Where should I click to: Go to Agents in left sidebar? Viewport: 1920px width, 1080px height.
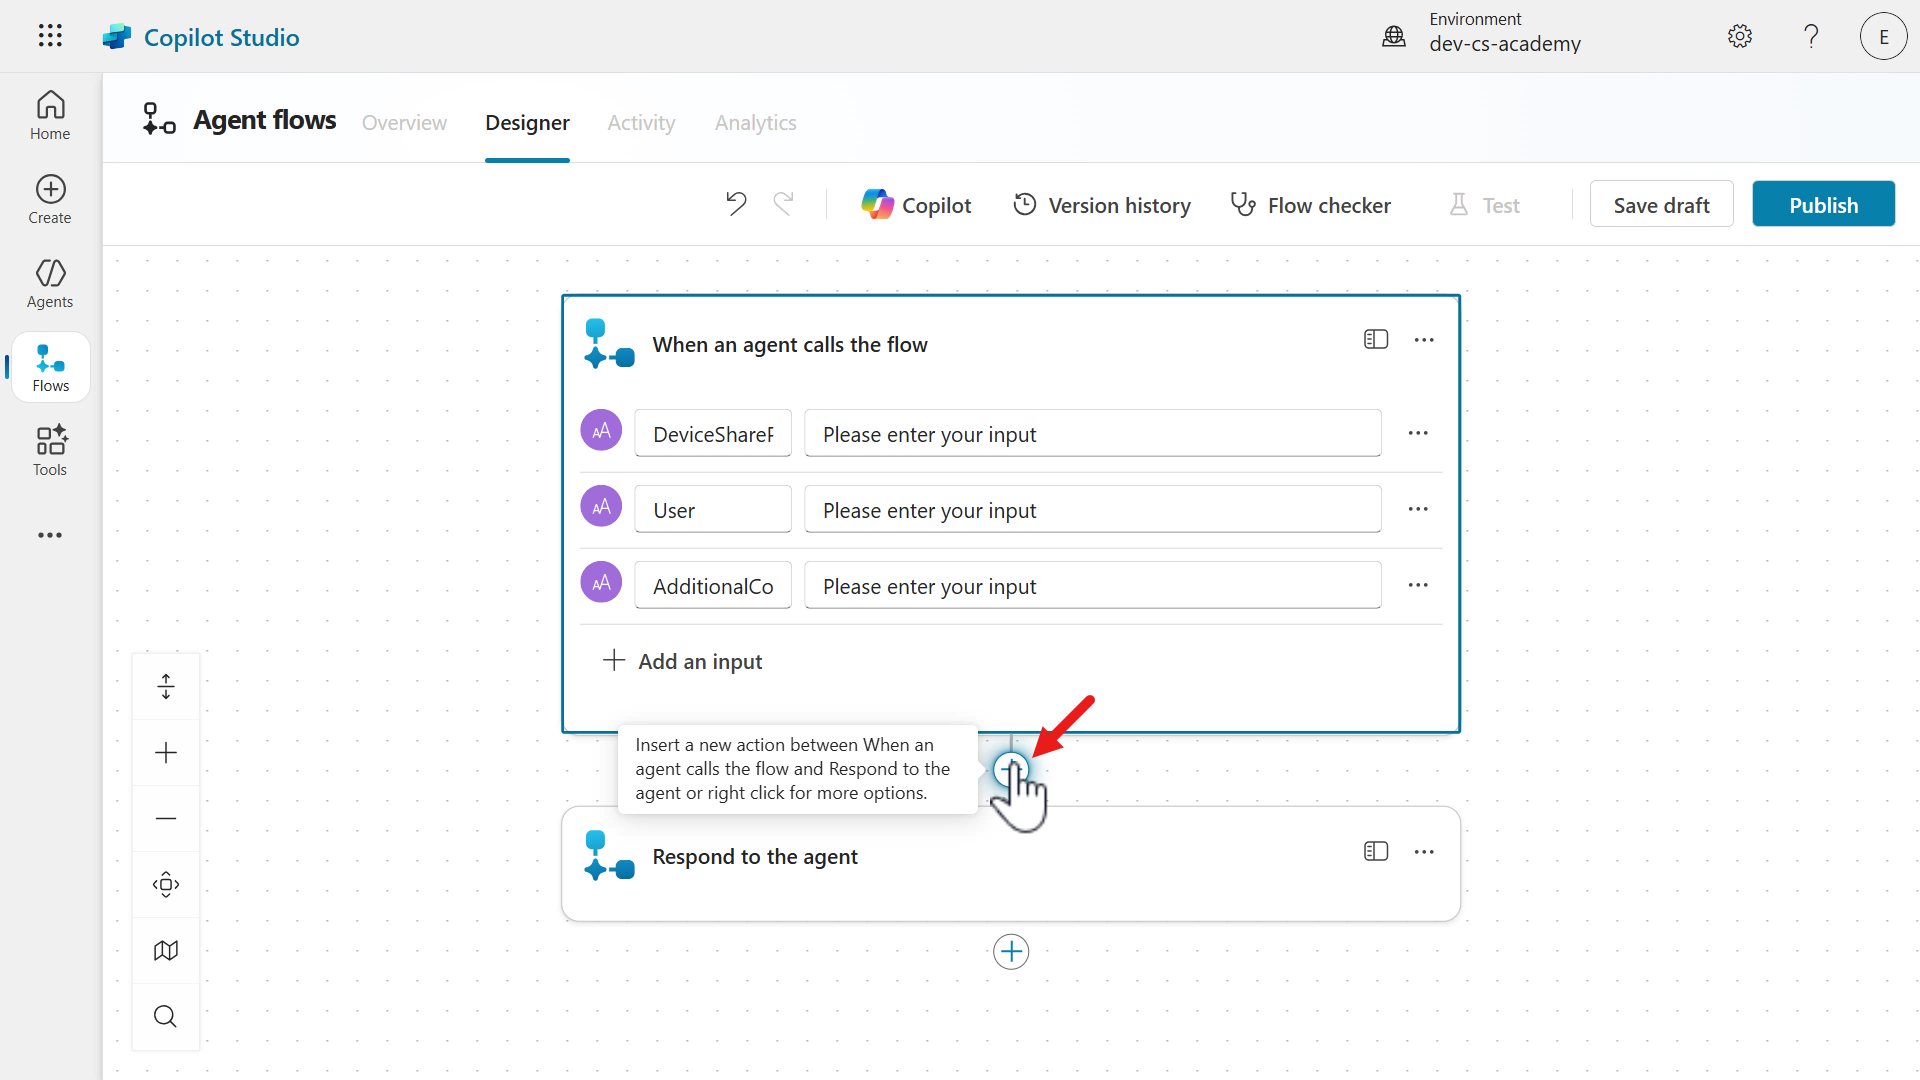tap(50, 284)
